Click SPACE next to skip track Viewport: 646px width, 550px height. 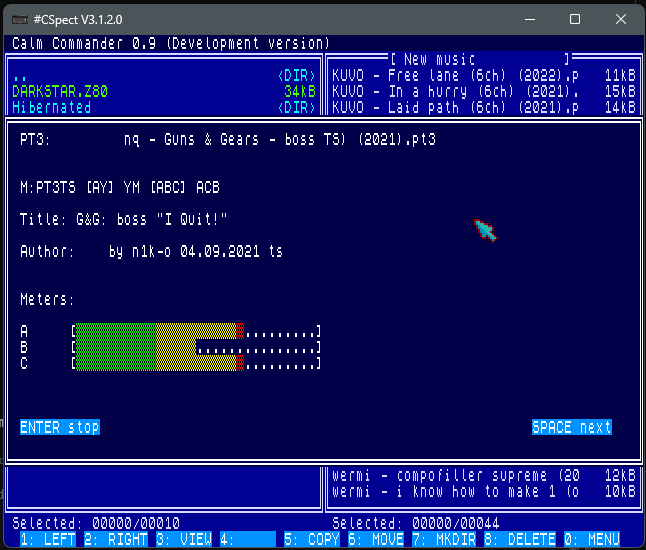tap(572, 427)
